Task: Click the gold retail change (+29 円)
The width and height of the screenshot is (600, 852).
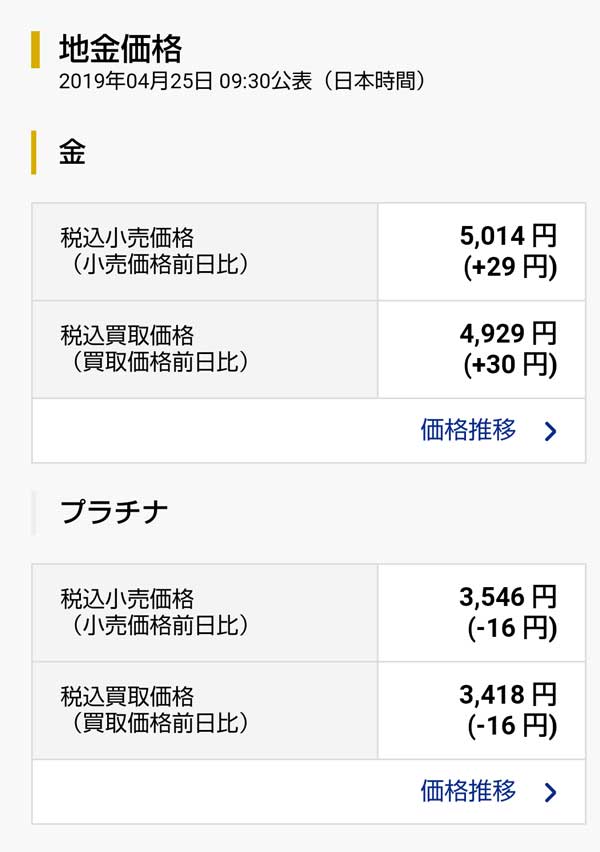Action: pyautogui.click(x=510, y=268)
